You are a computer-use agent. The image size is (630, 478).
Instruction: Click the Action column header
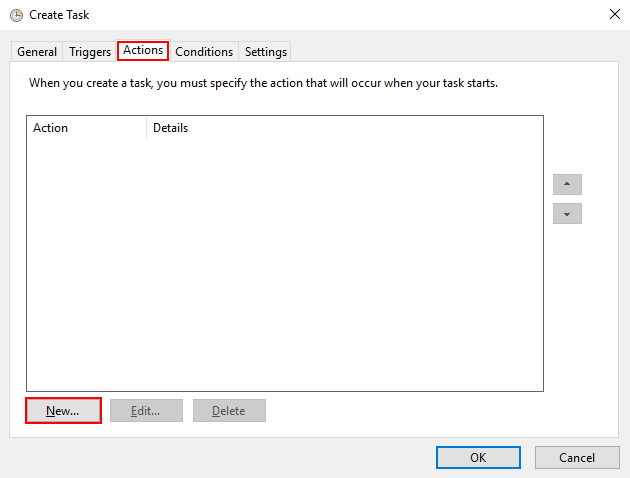[86, 128]
